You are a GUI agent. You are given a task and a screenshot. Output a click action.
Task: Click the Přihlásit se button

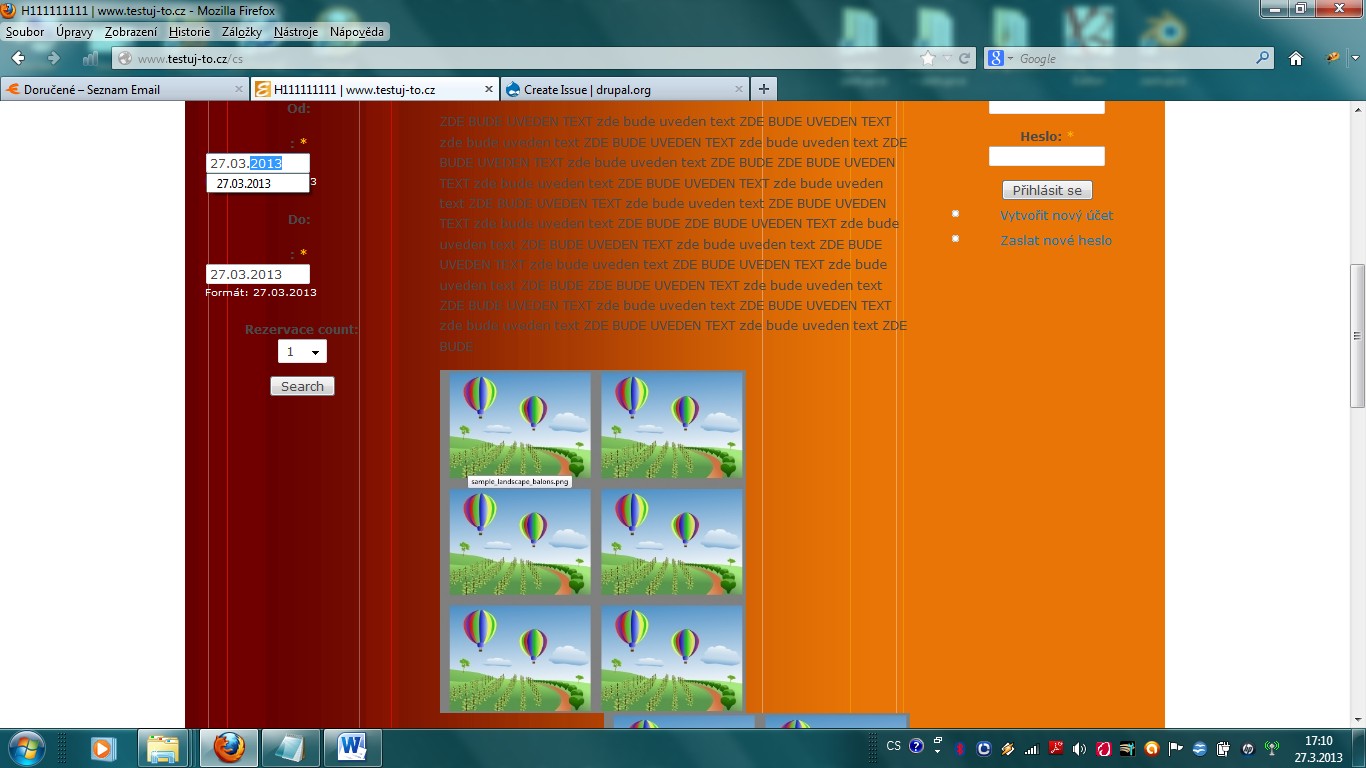click(1047, 190)
